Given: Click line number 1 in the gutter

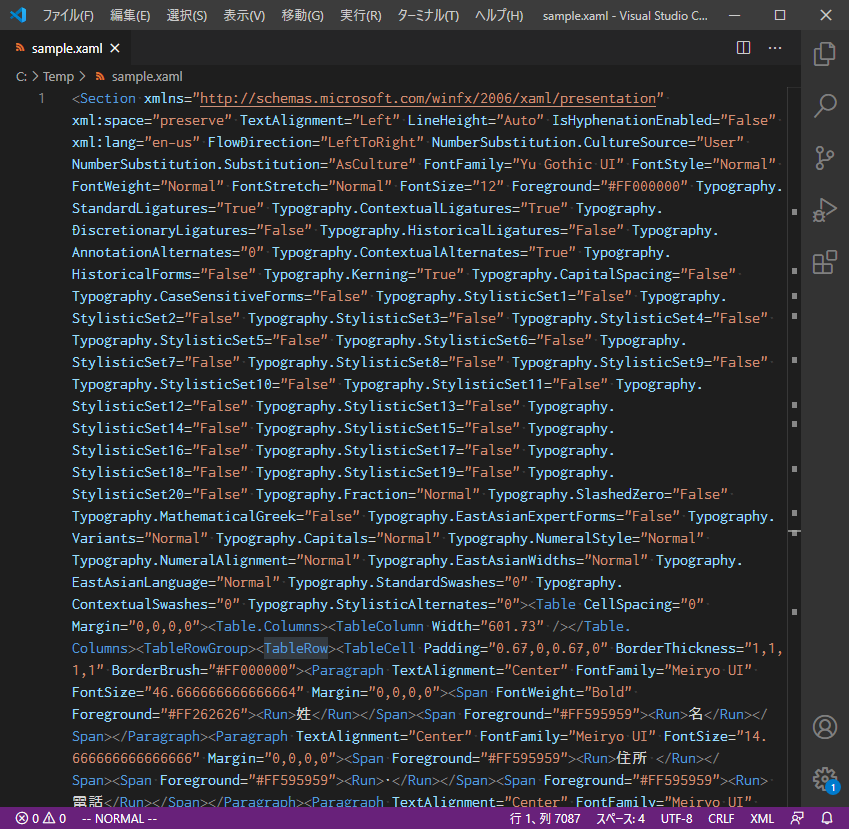Looking at the screenshot, I should tap(41, 99).
